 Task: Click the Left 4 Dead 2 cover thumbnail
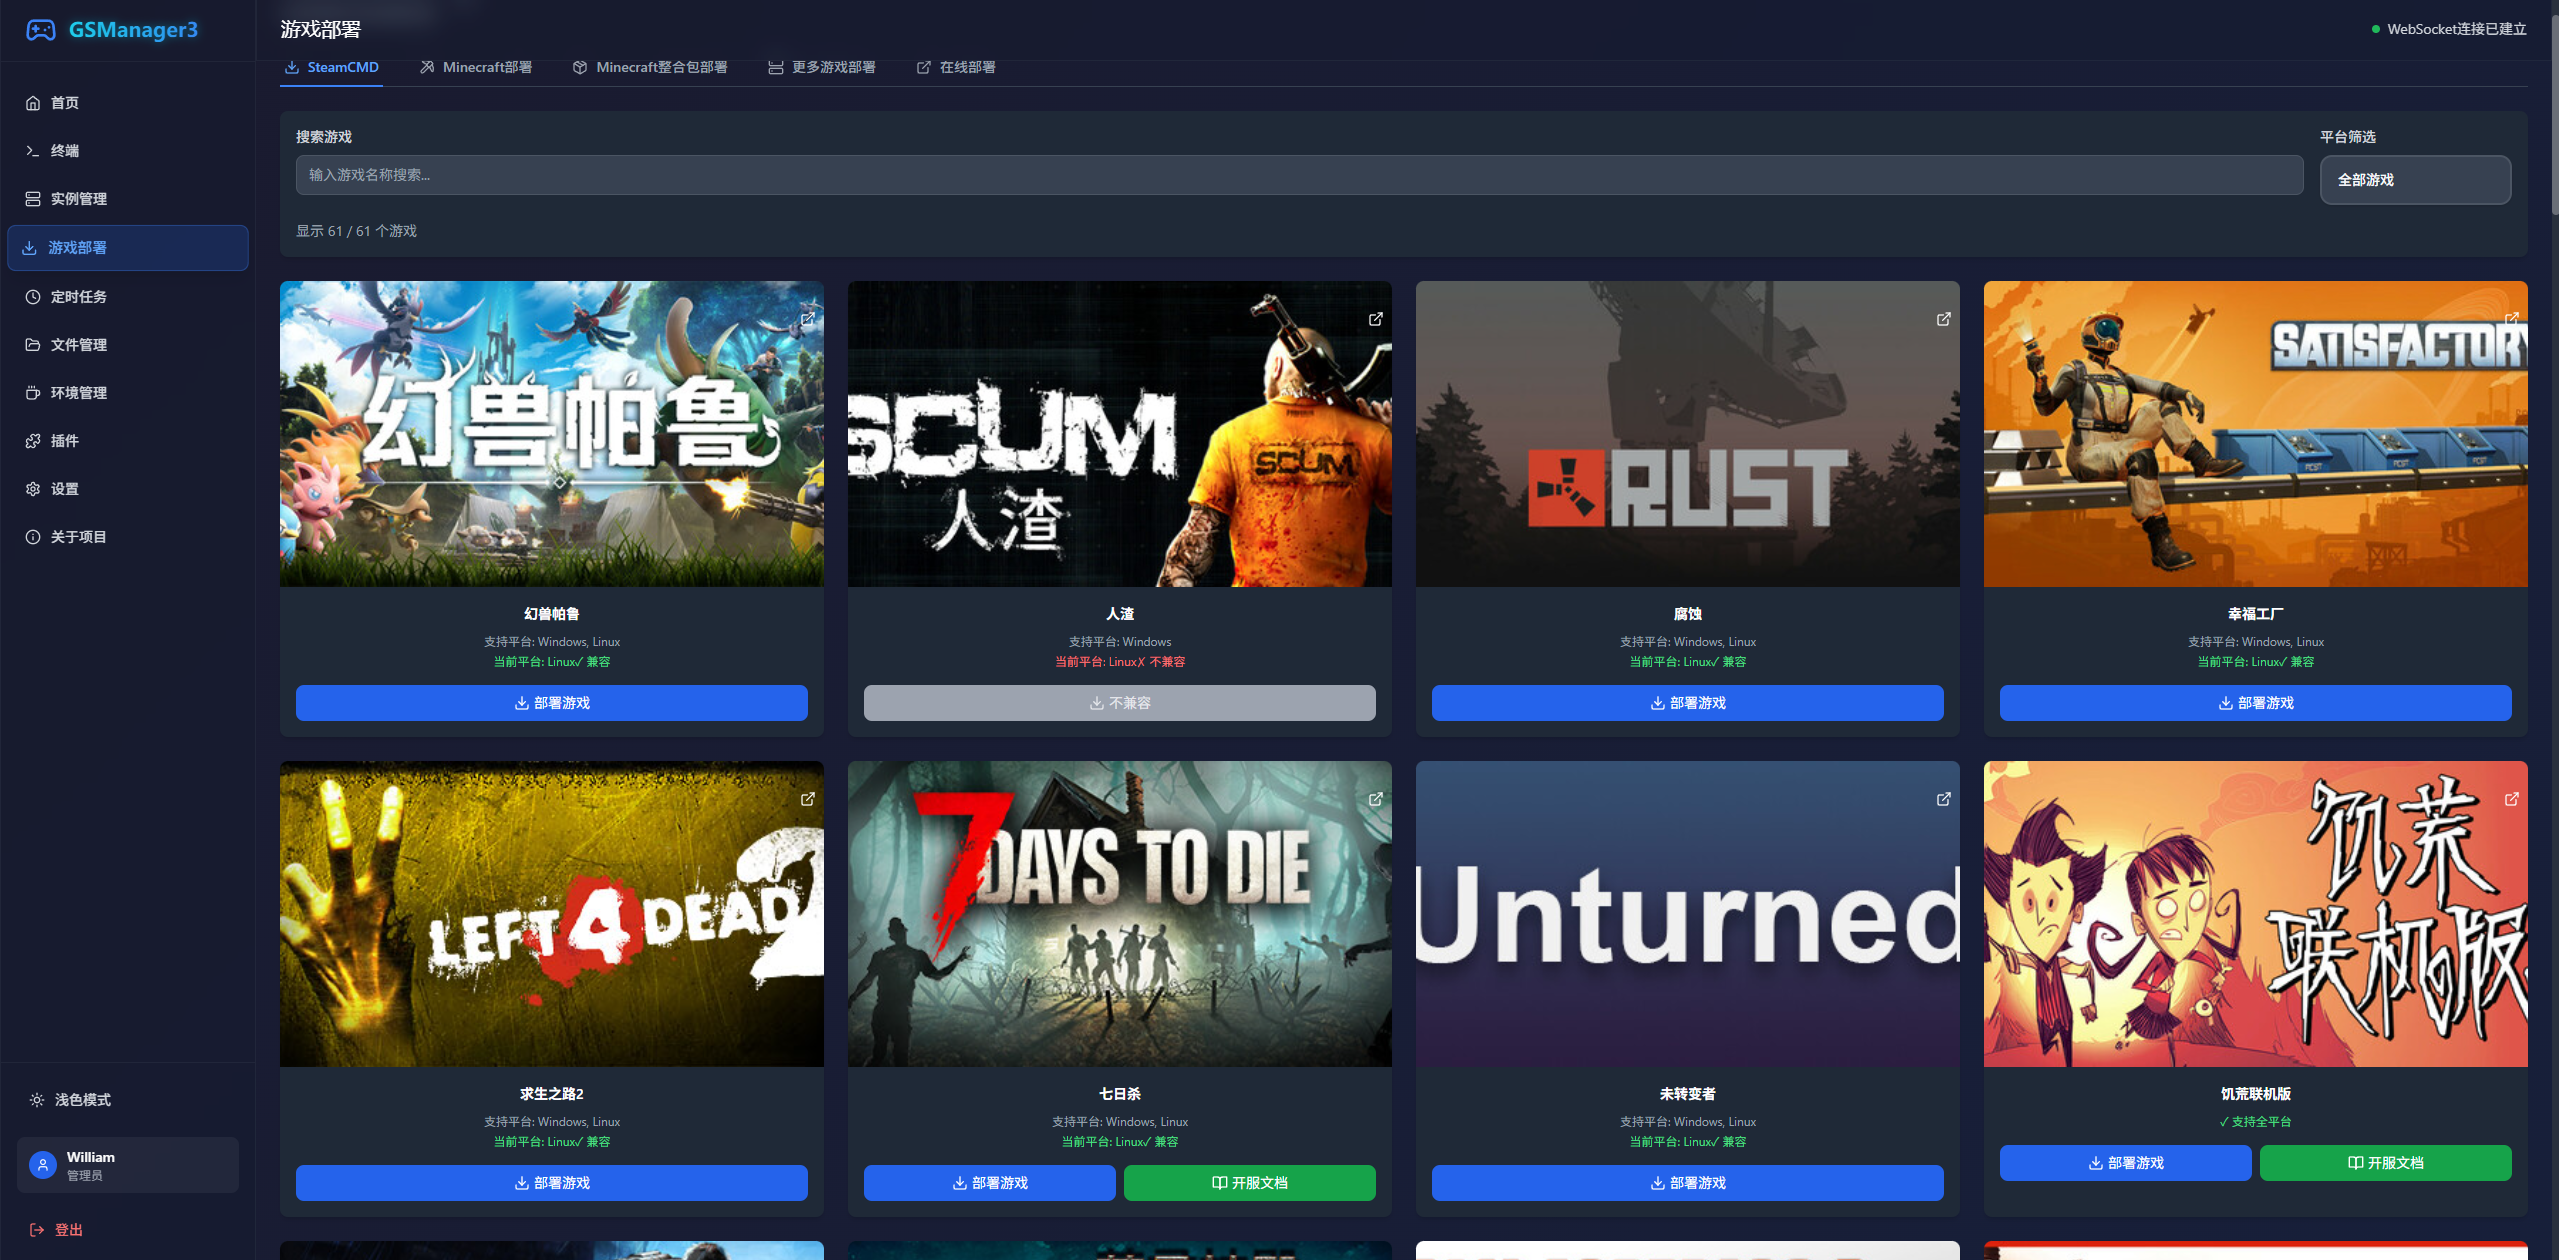tap(552, 914)
